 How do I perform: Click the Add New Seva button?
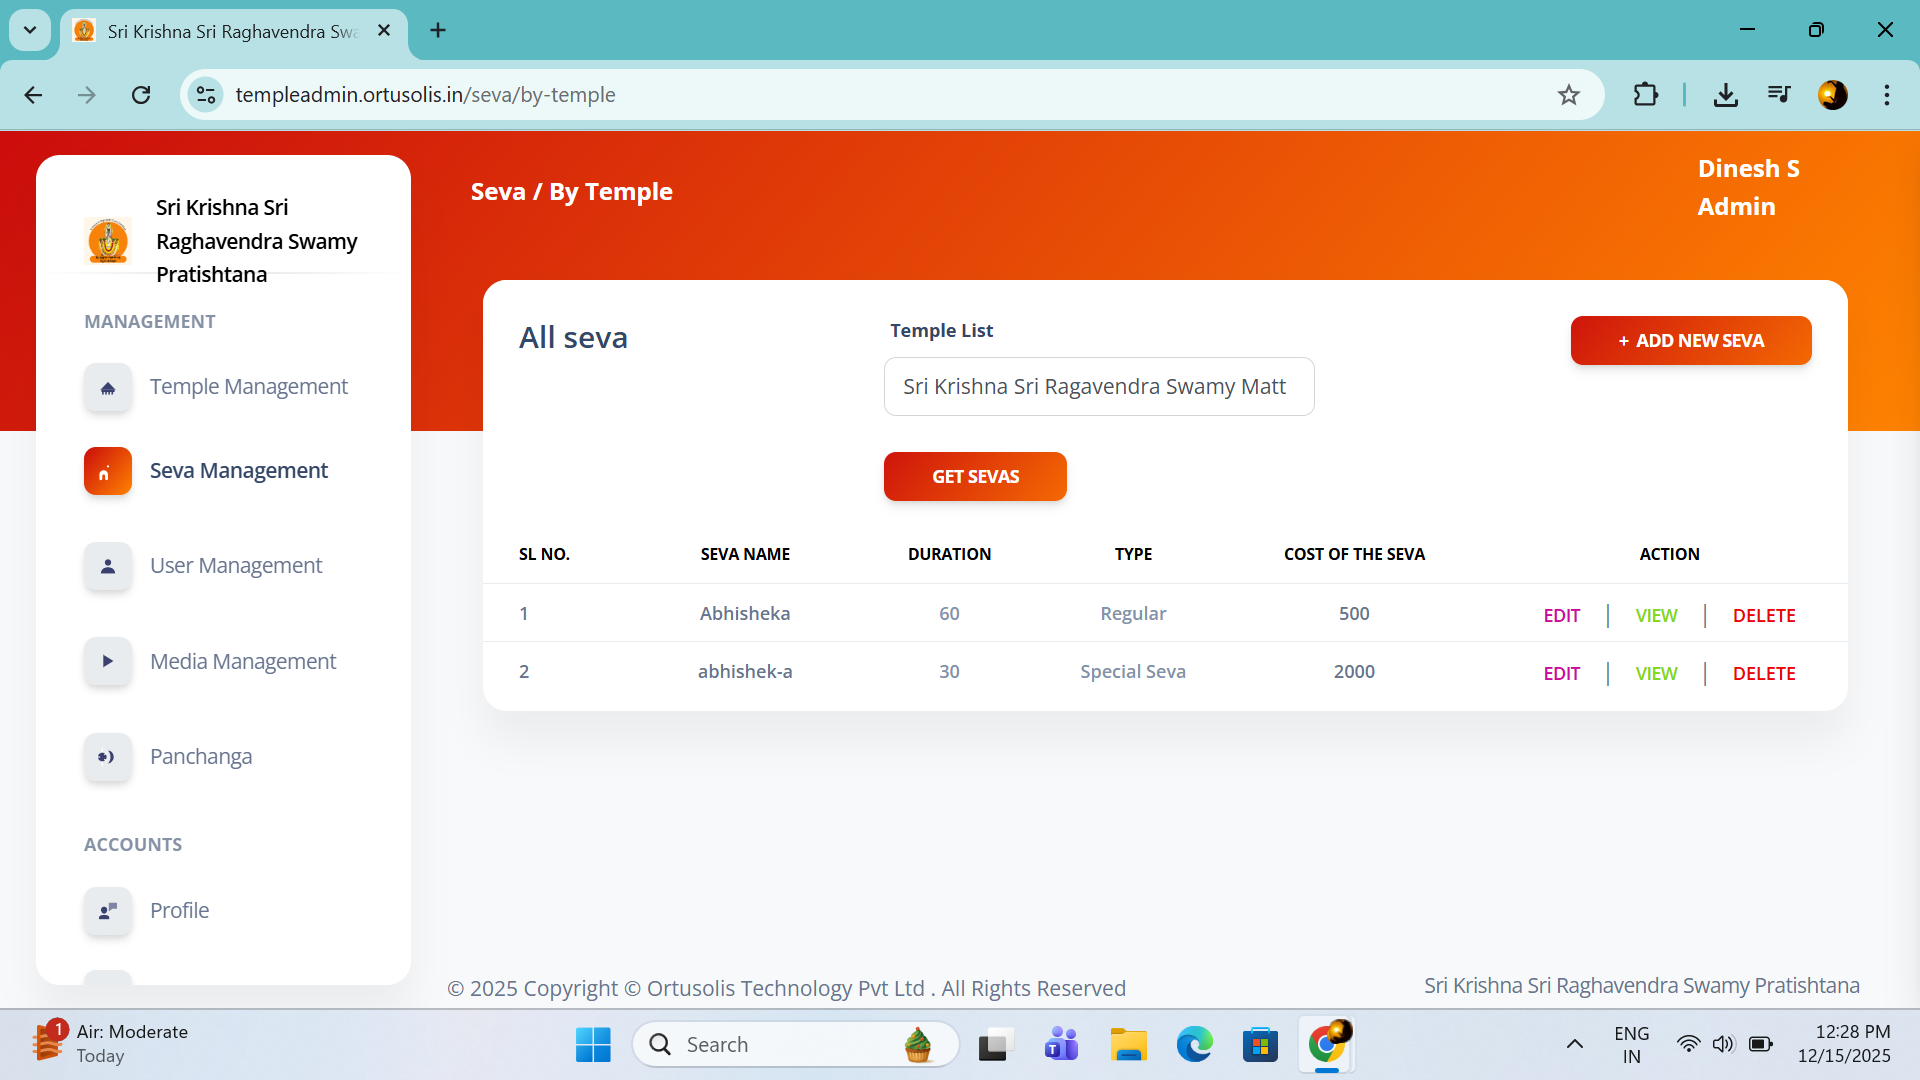coord(1690,341)
